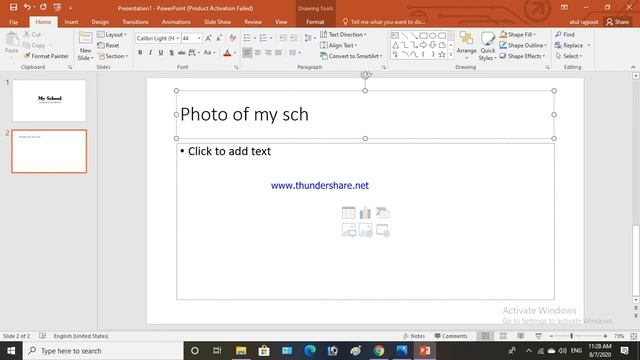Toggle italic formatting
Screen dimensions: 640x360
pos(151,53)
